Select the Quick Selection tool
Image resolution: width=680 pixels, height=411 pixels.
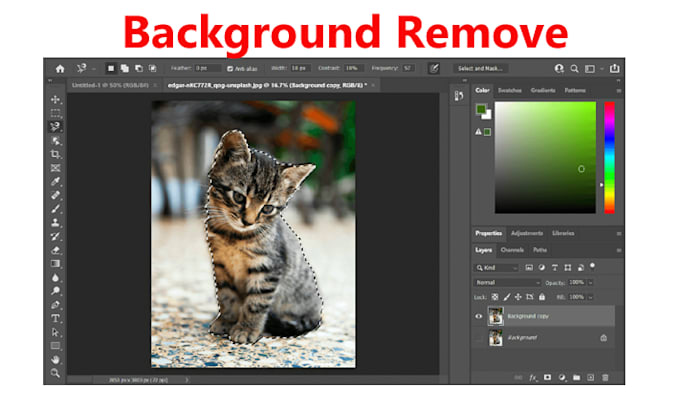pyautogui.click(x=55, y=140)
